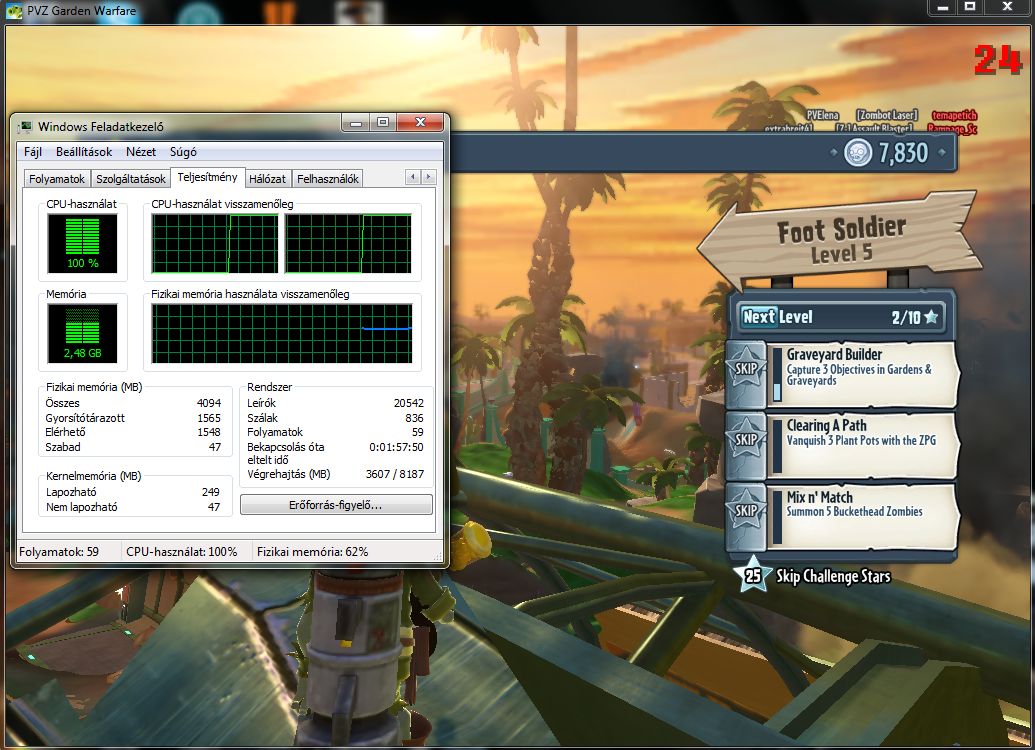This screenshot has height=750, width=1035.
Task: Click the physical memory history graph
Action: pos(282,333)
